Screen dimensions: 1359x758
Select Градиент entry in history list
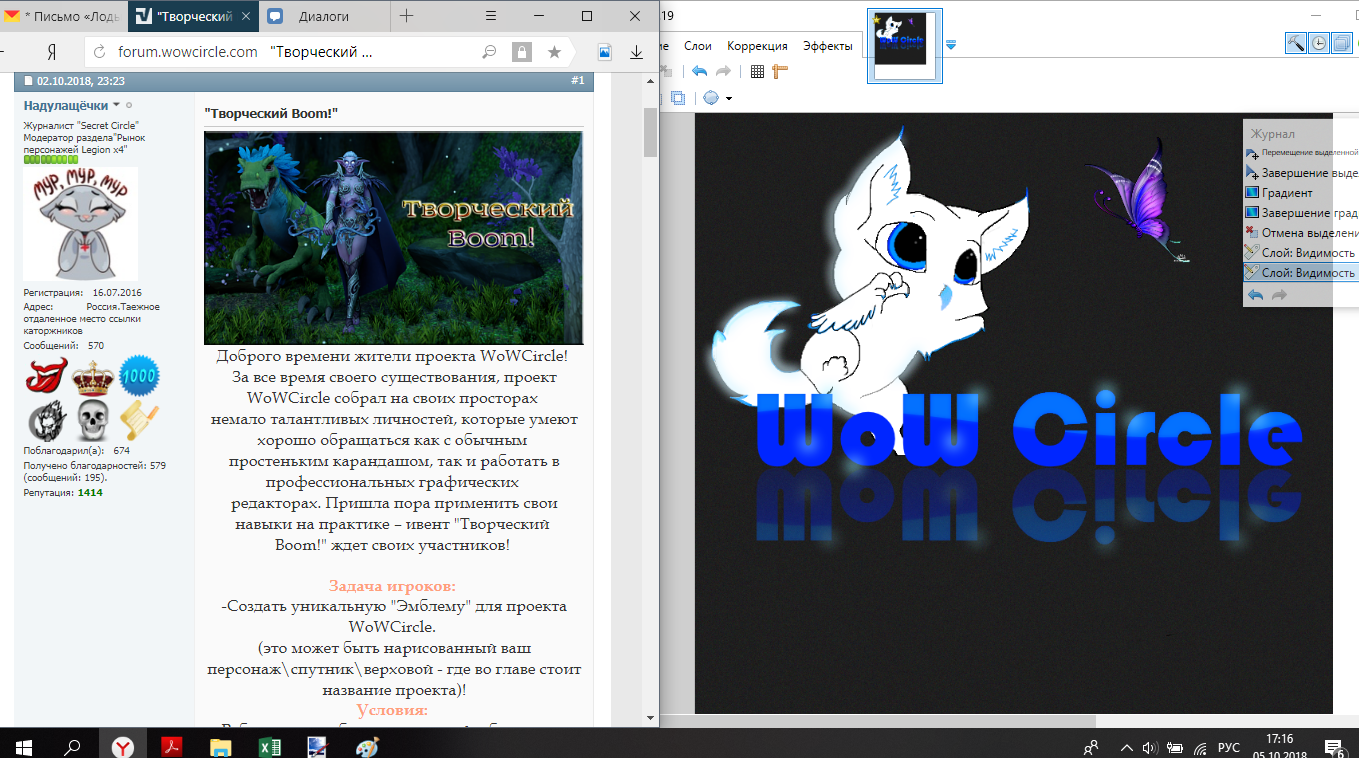(x=1286, y=193)
